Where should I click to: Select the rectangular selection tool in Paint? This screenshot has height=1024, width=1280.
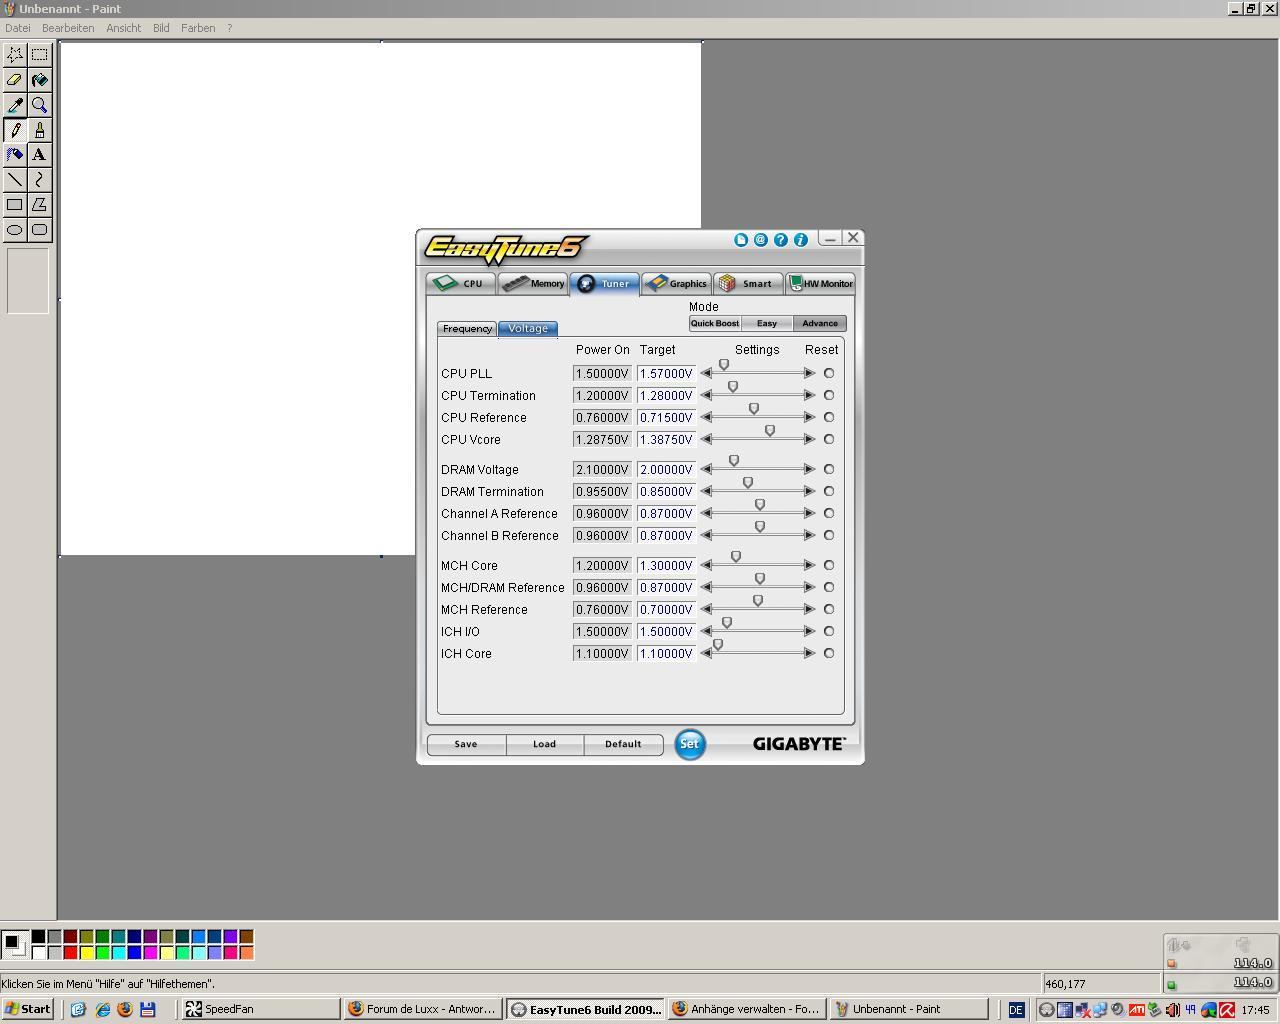40,55
